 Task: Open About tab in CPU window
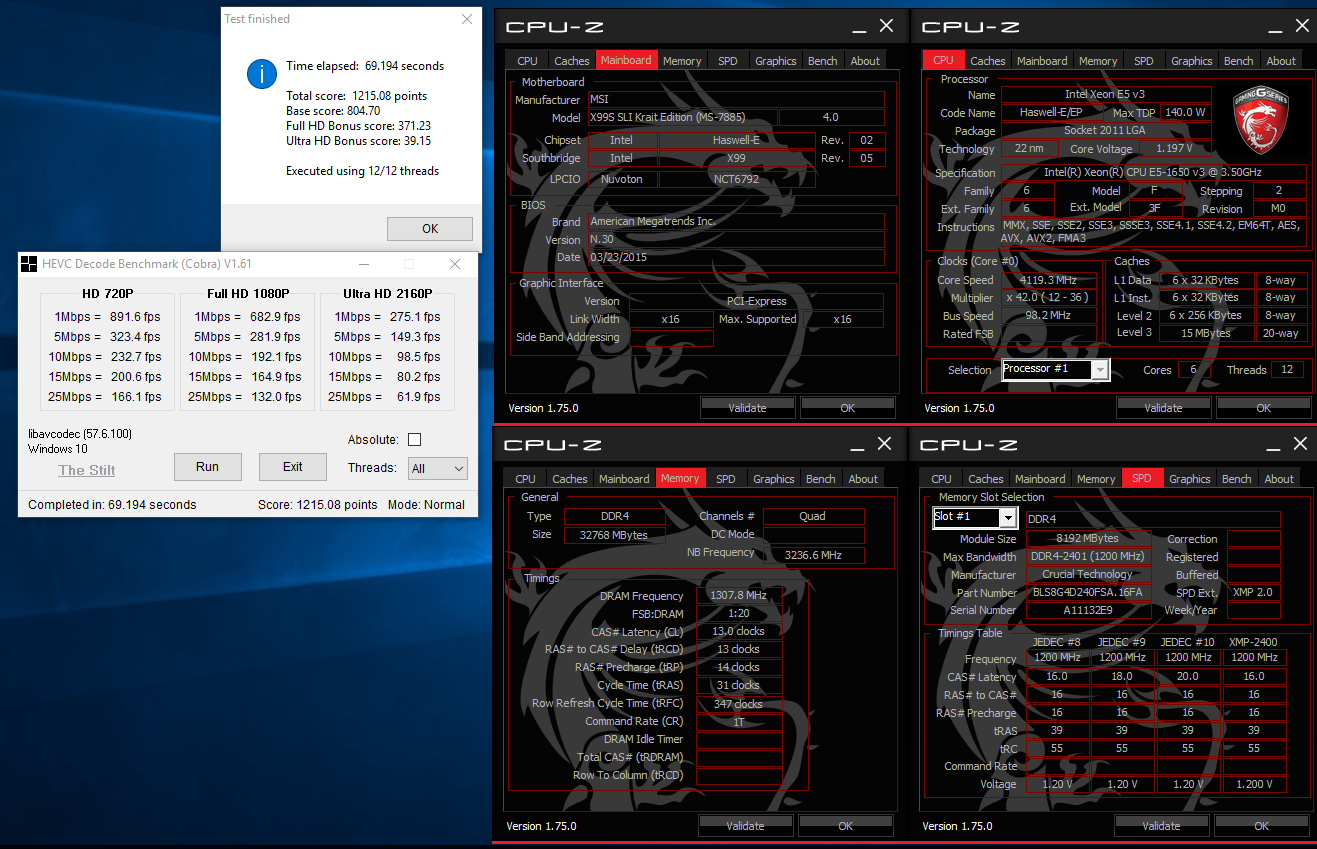[x=1281, y=61]
